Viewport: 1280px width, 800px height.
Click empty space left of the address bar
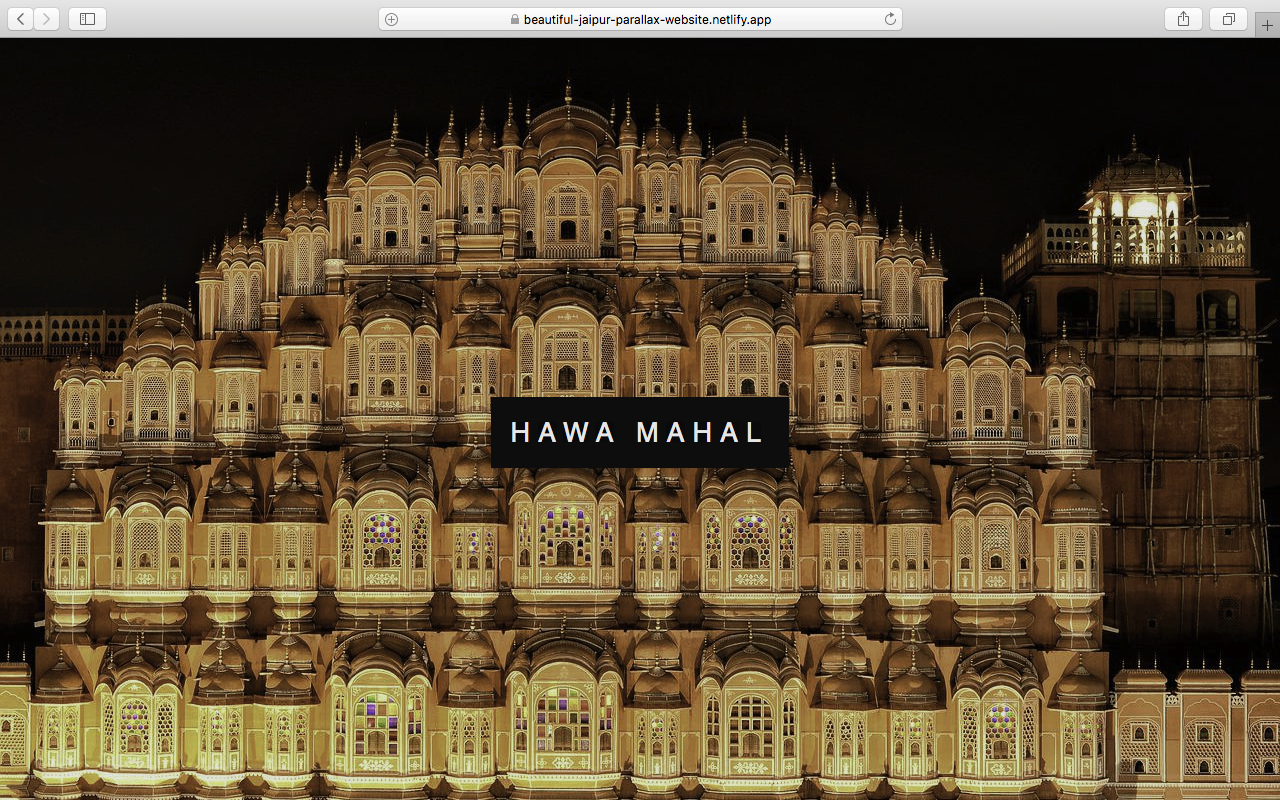[x=240, y=19]
